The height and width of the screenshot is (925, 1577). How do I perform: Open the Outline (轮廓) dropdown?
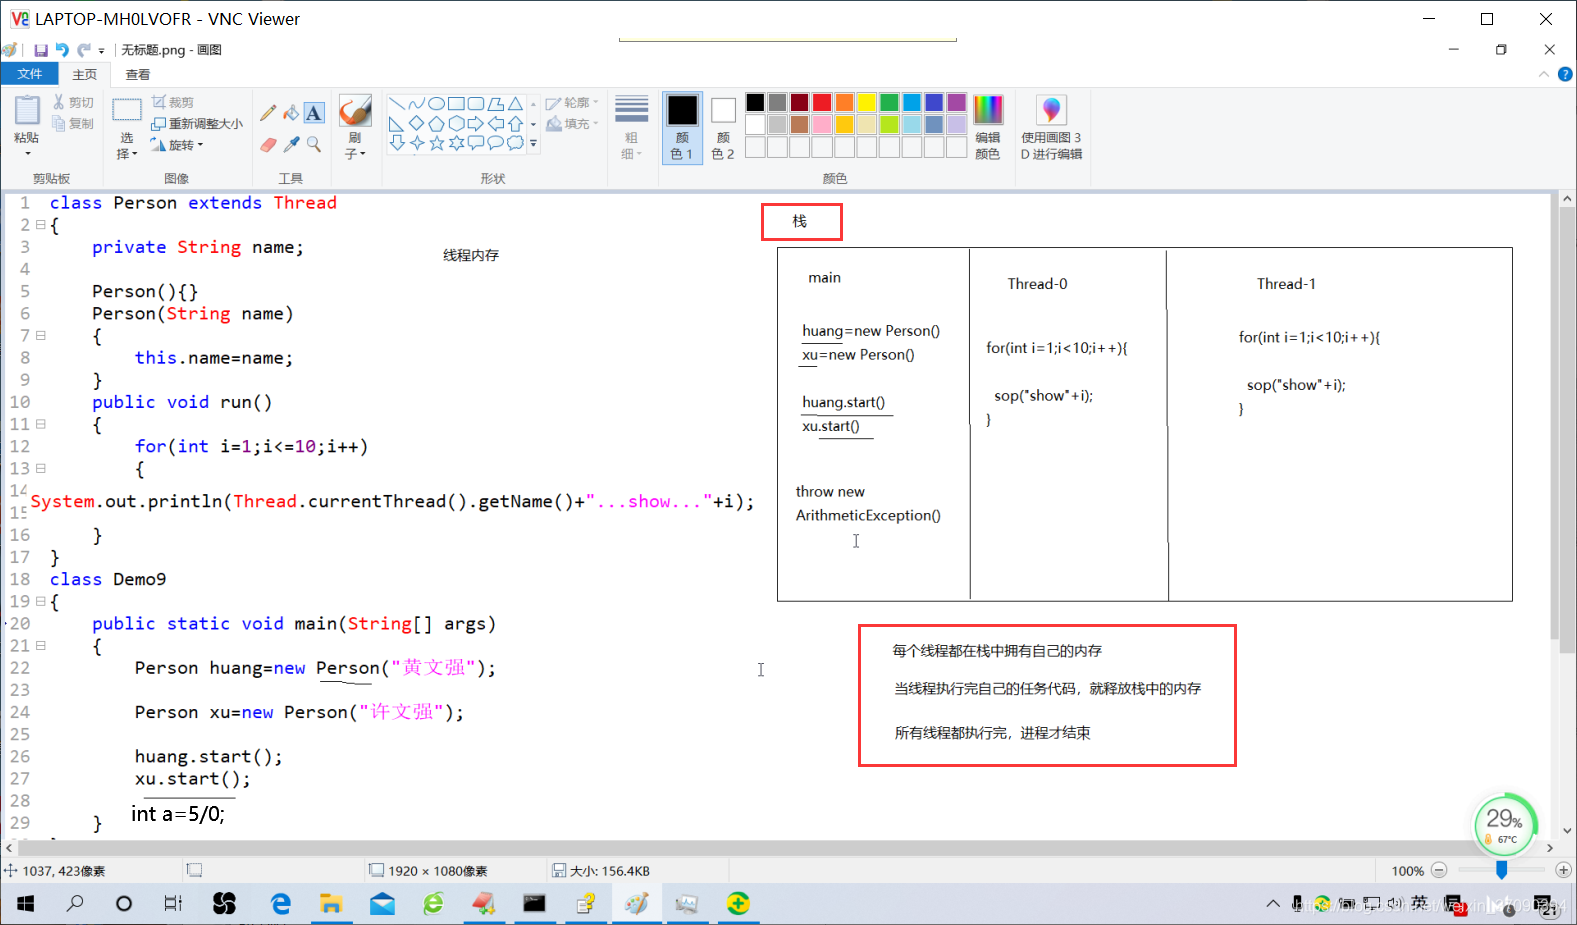tap(572, 103)
